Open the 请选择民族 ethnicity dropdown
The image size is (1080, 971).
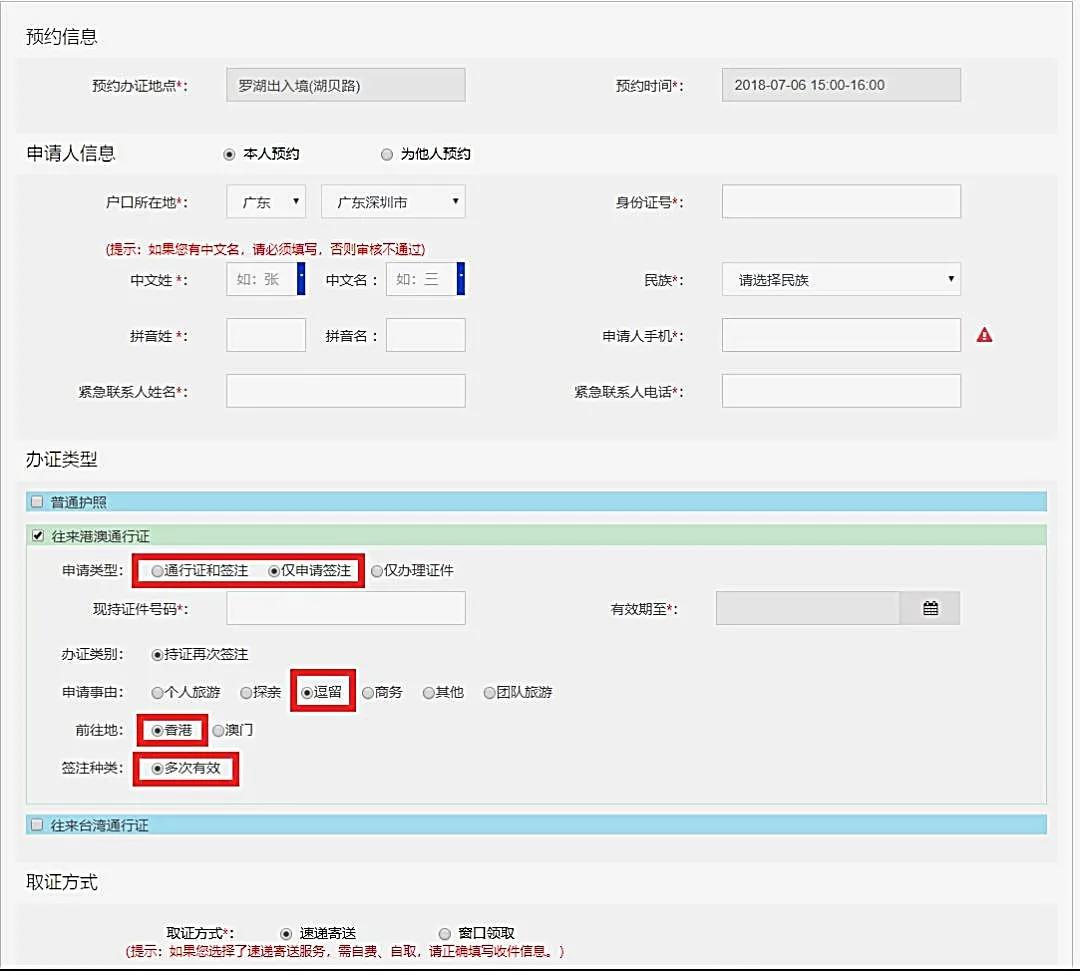[x=840, y=280]
